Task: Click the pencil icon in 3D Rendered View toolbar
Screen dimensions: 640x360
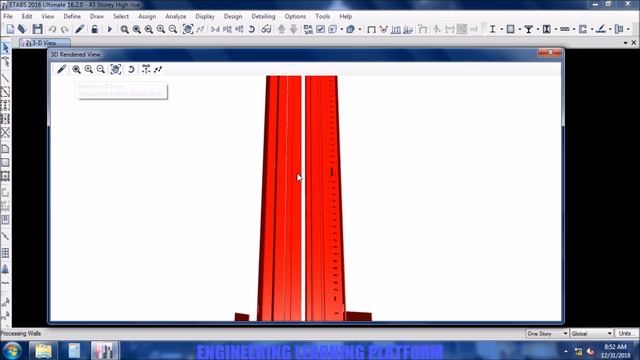Action: tap(61, 69)
